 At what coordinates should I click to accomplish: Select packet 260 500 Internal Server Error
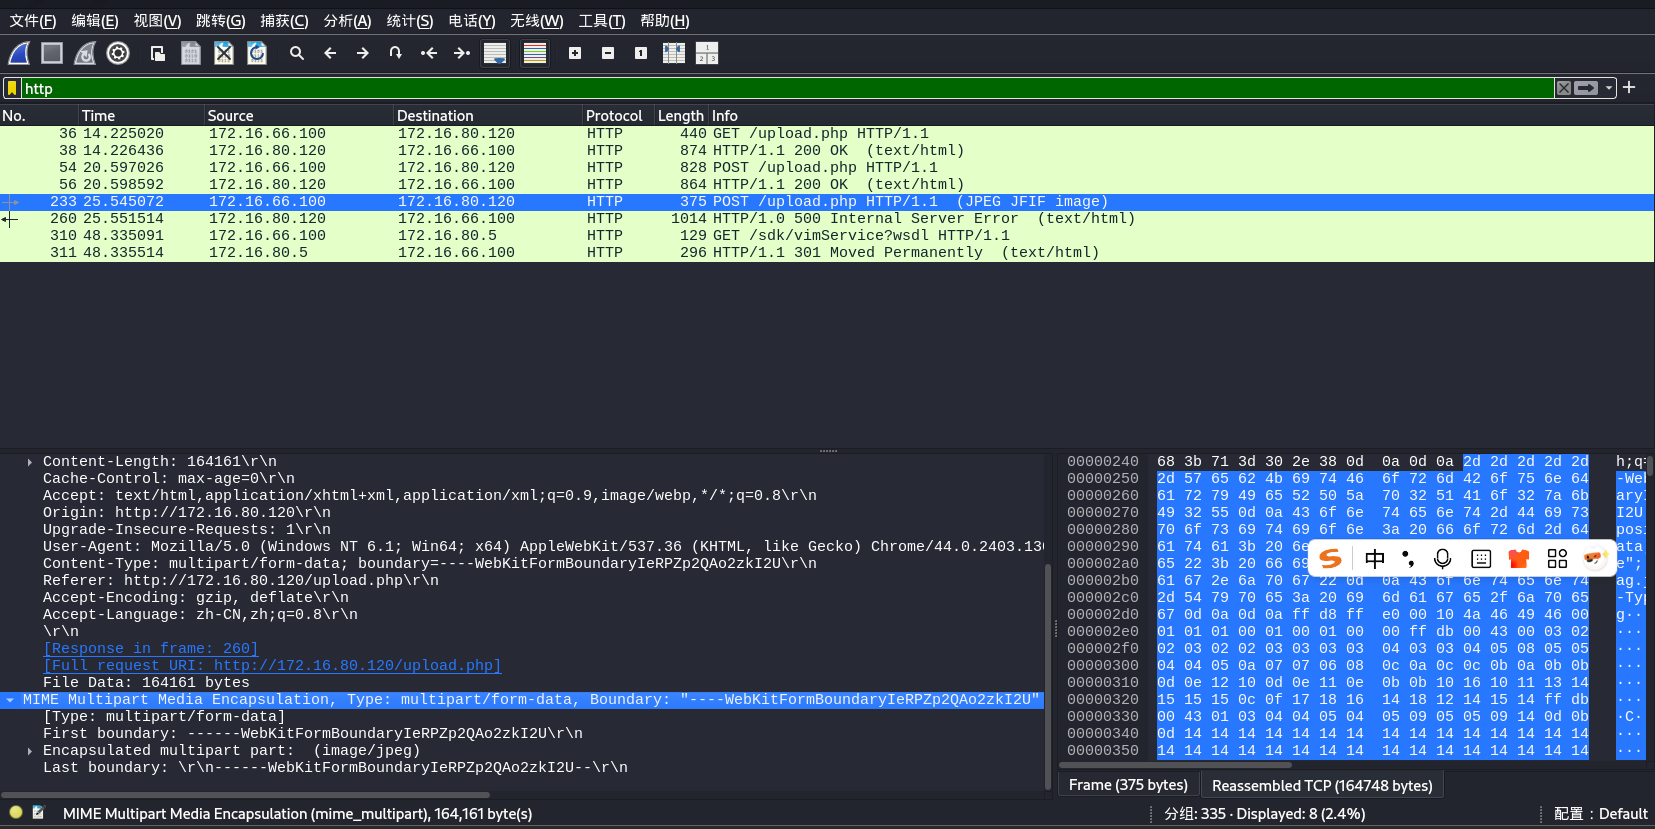pyautogui.click(x=827, y=219)
